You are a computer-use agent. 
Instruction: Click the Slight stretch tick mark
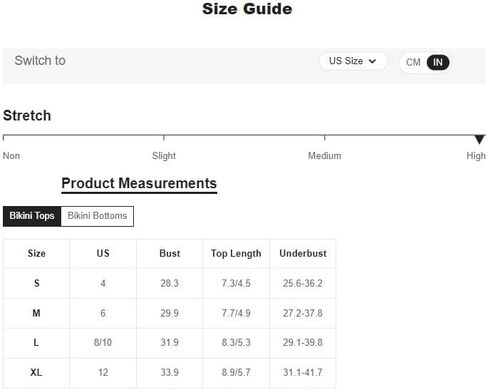tap(164, 137)
